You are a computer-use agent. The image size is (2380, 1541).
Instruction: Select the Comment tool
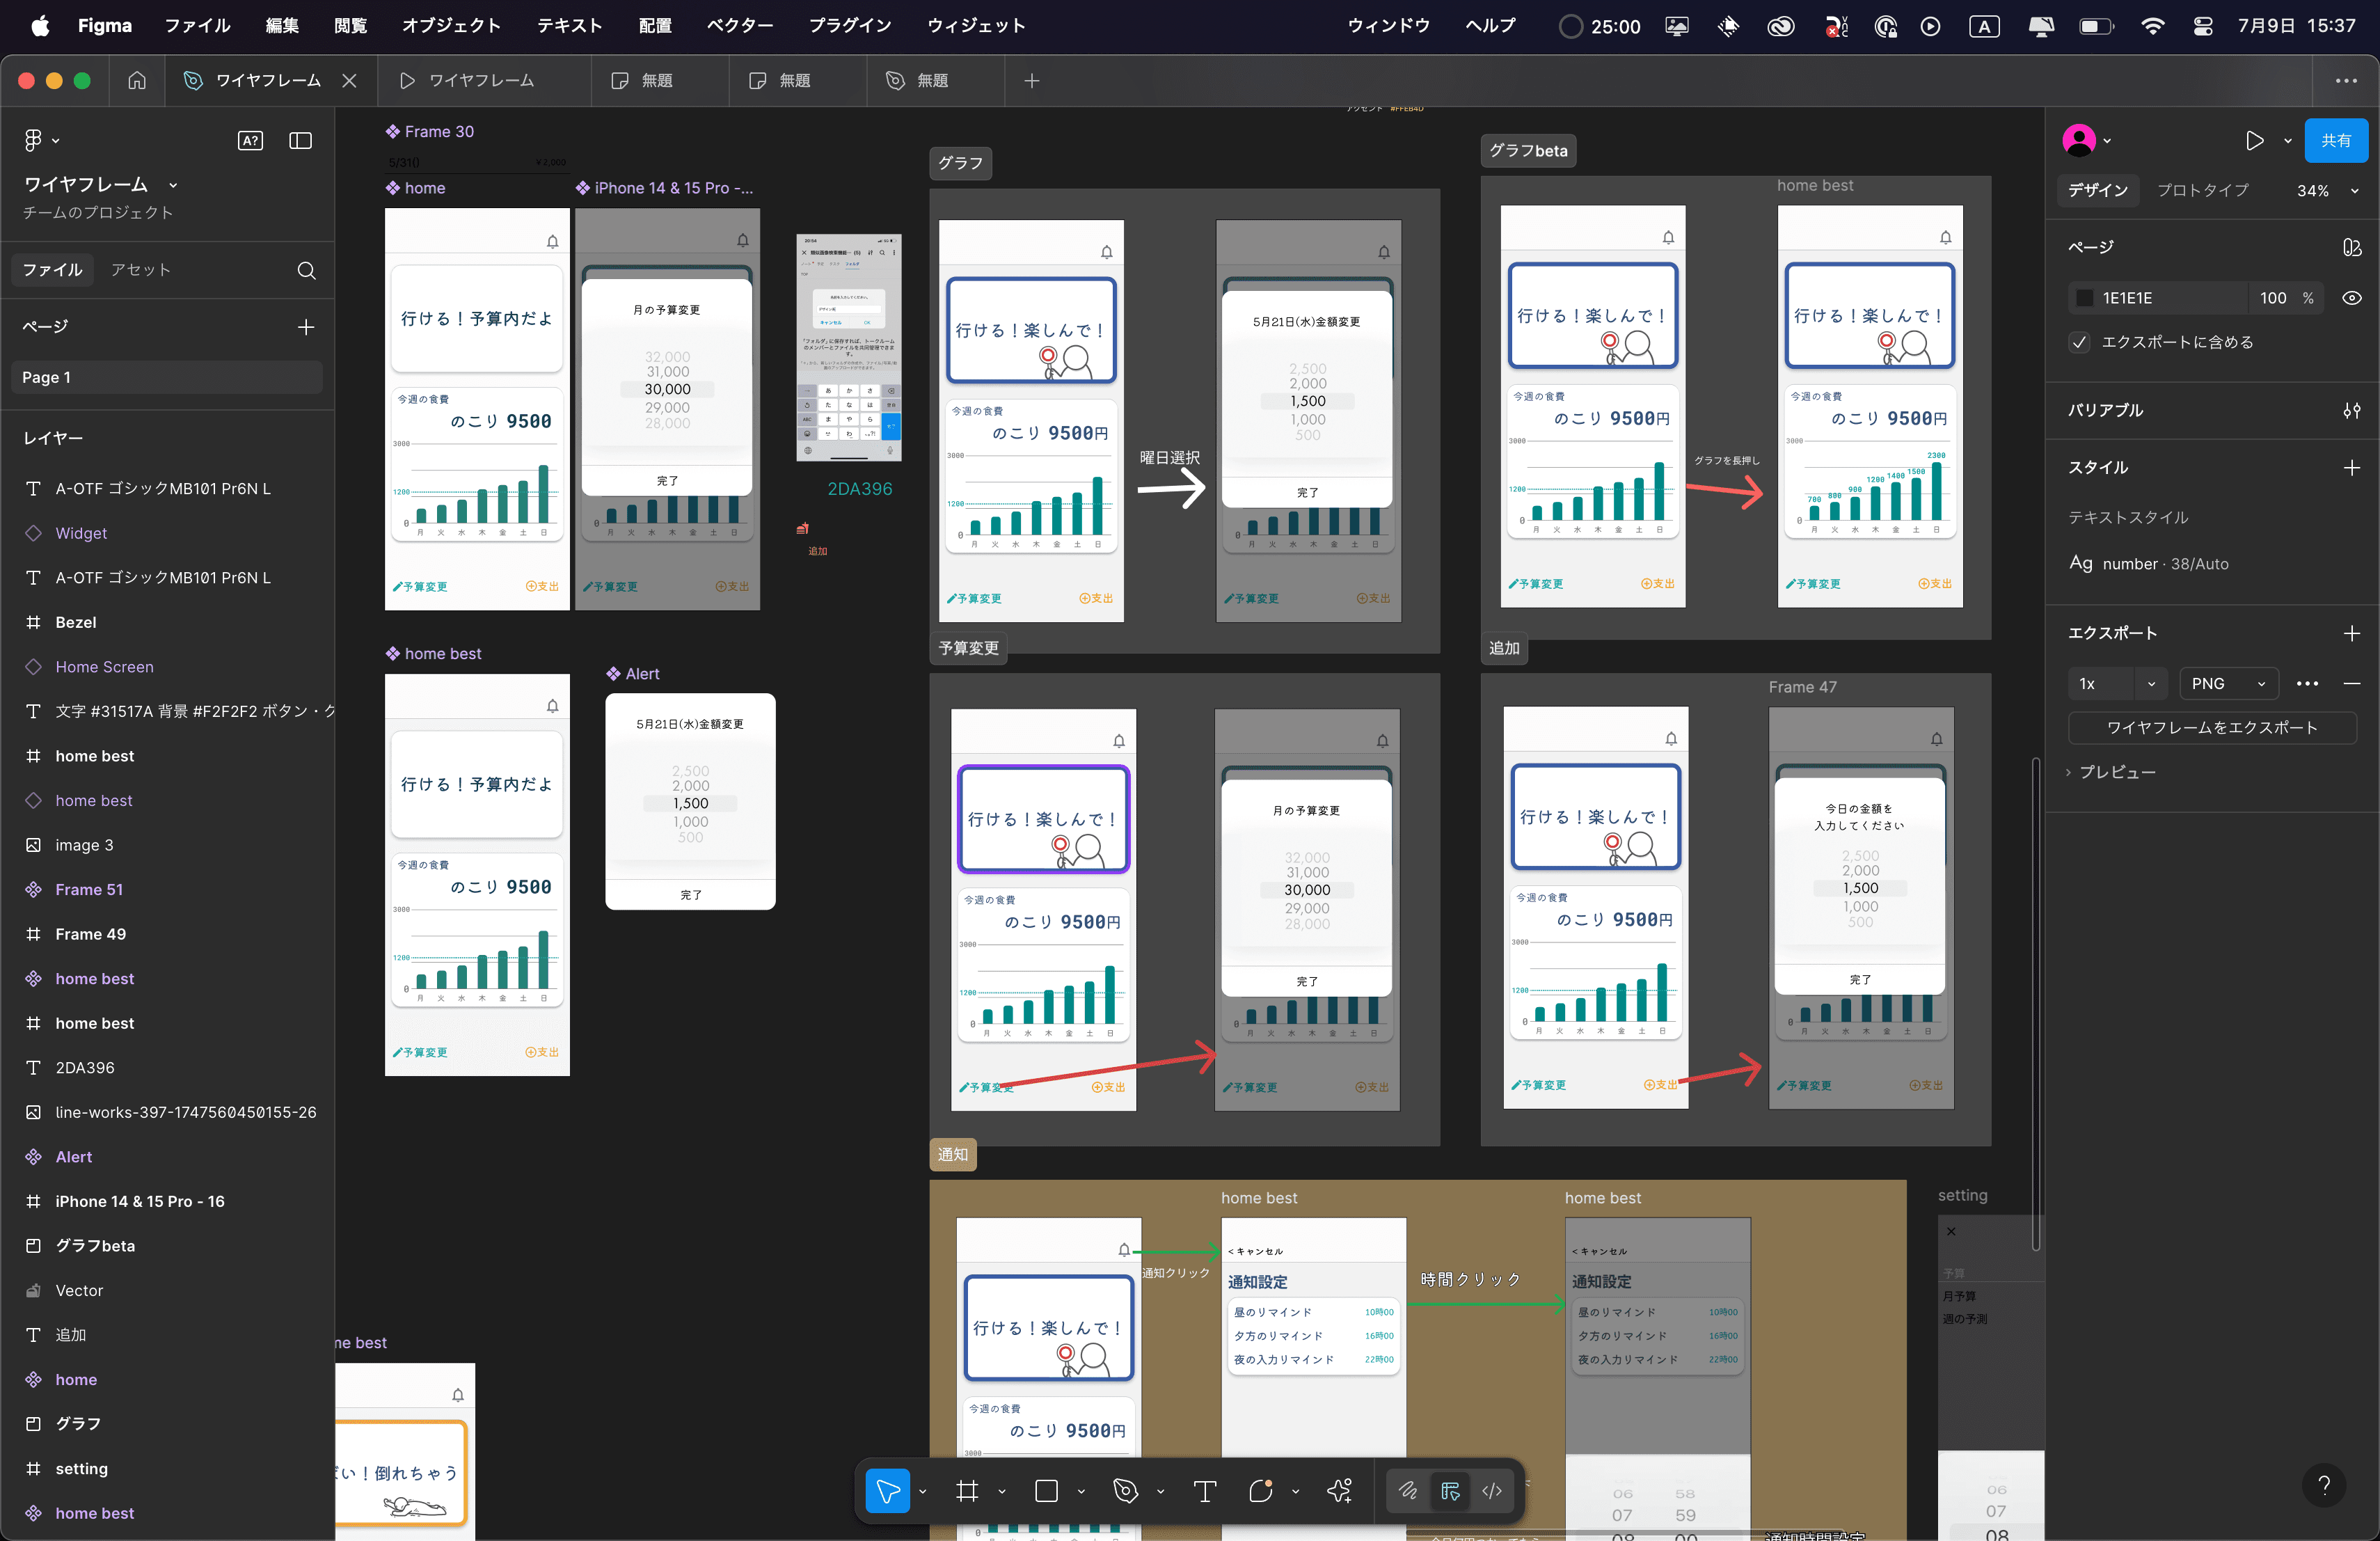[x=1260, y=1491]
